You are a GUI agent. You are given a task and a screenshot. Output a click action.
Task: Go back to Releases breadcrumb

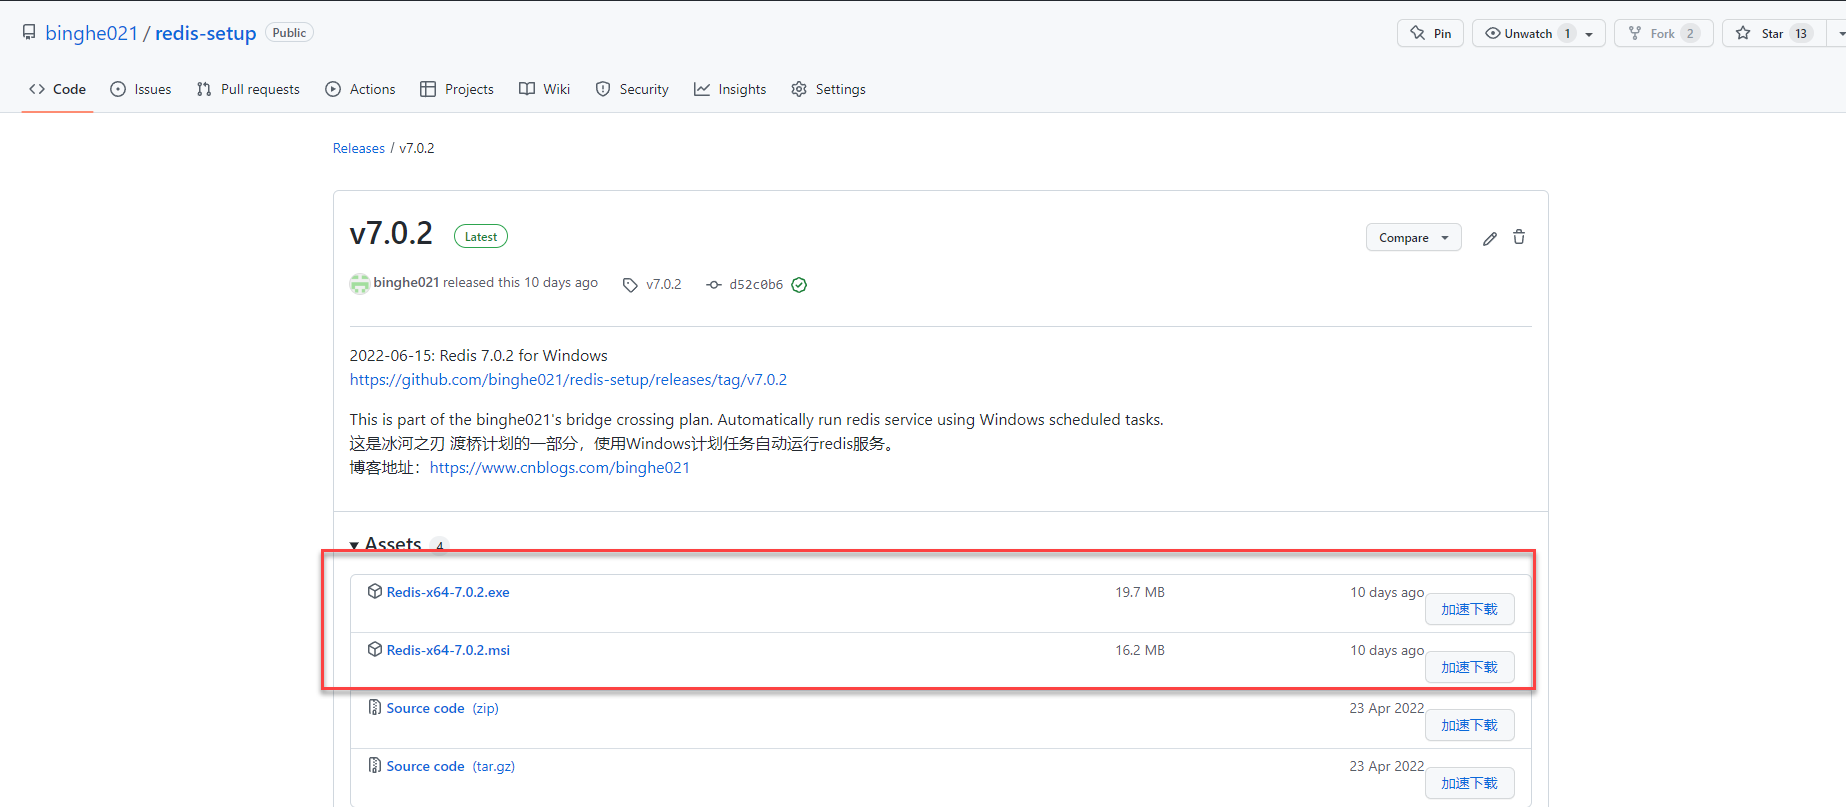pos(359,148)
